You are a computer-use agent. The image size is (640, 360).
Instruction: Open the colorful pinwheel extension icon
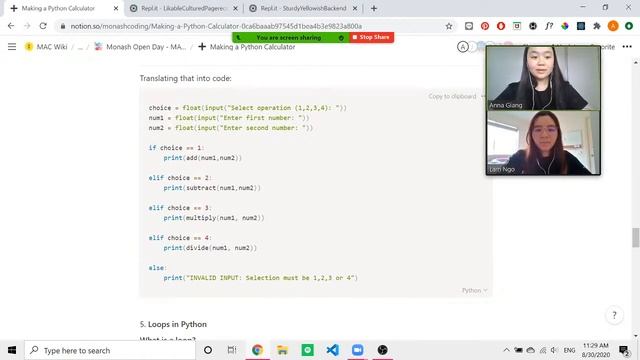[x=564, y=26]
